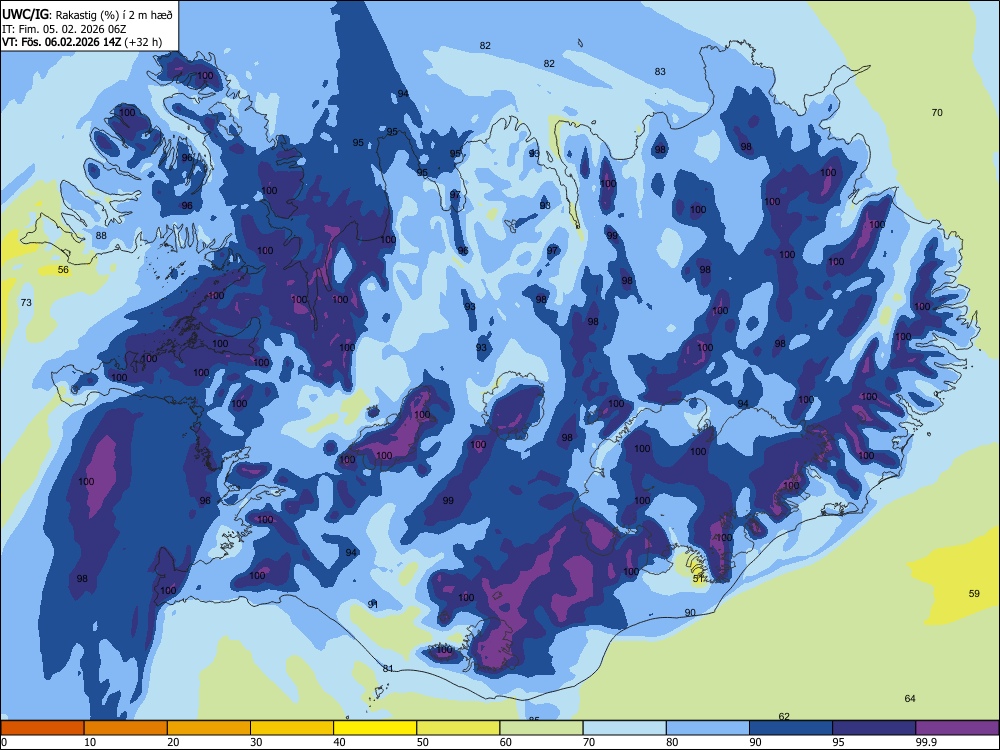Screen dimensions: 1000x750
Task: Click the '70' value on the map
Action: tap(937, 113)
